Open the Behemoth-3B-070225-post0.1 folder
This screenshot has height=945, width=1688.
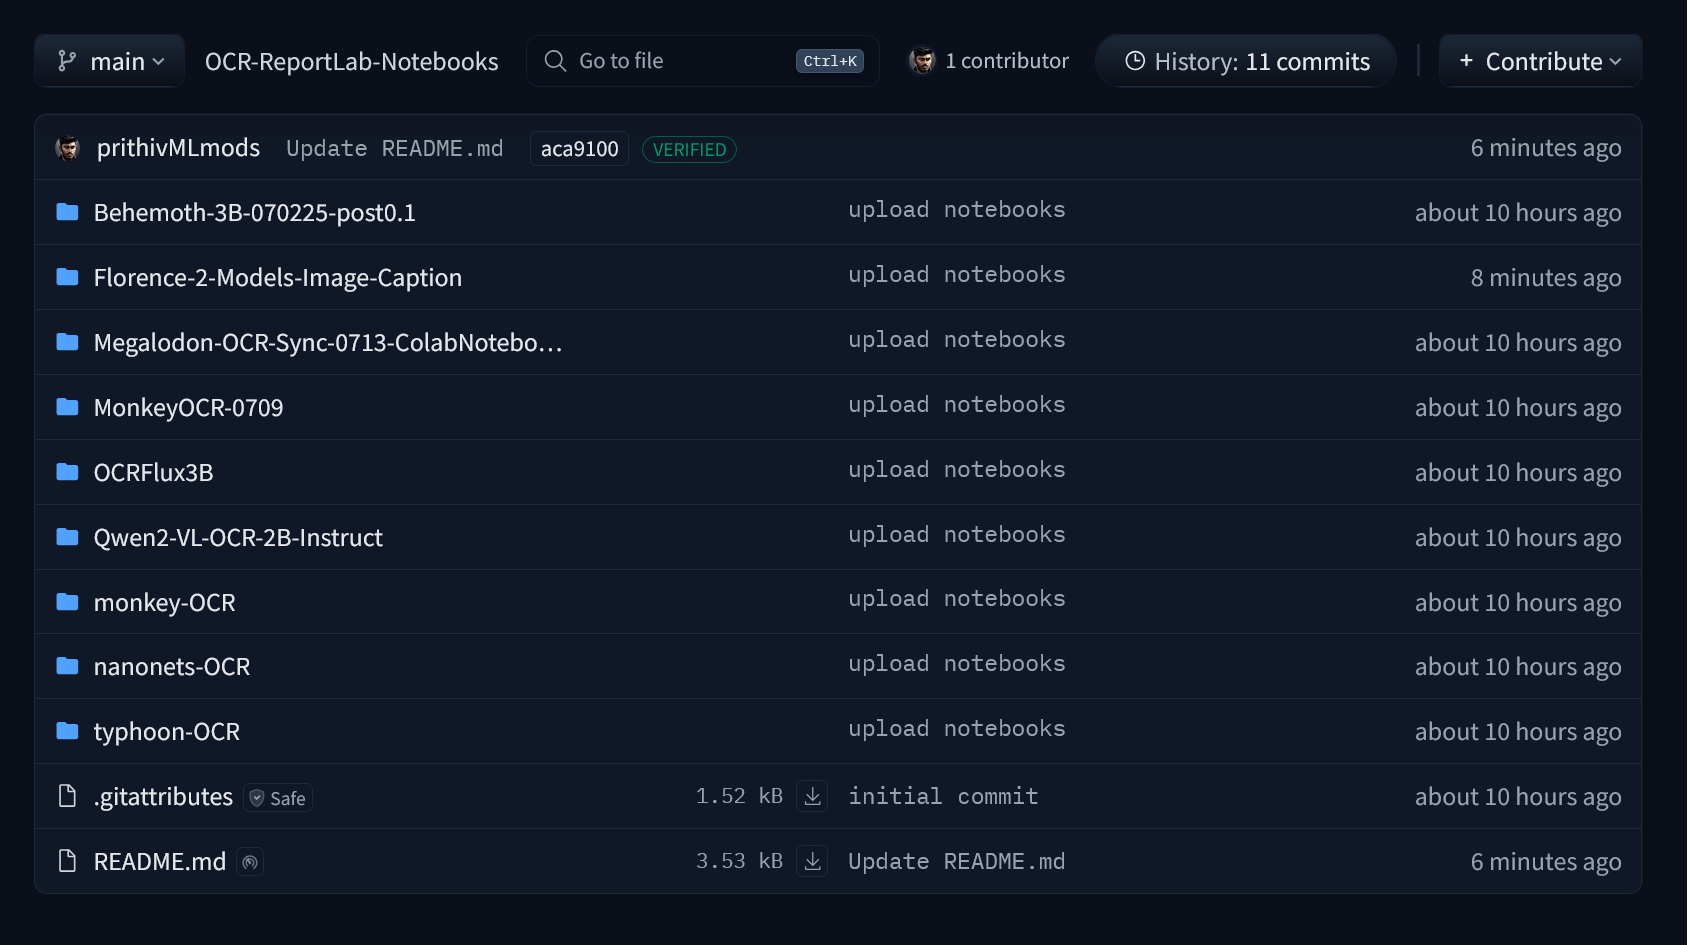click(x=254, y=213)
